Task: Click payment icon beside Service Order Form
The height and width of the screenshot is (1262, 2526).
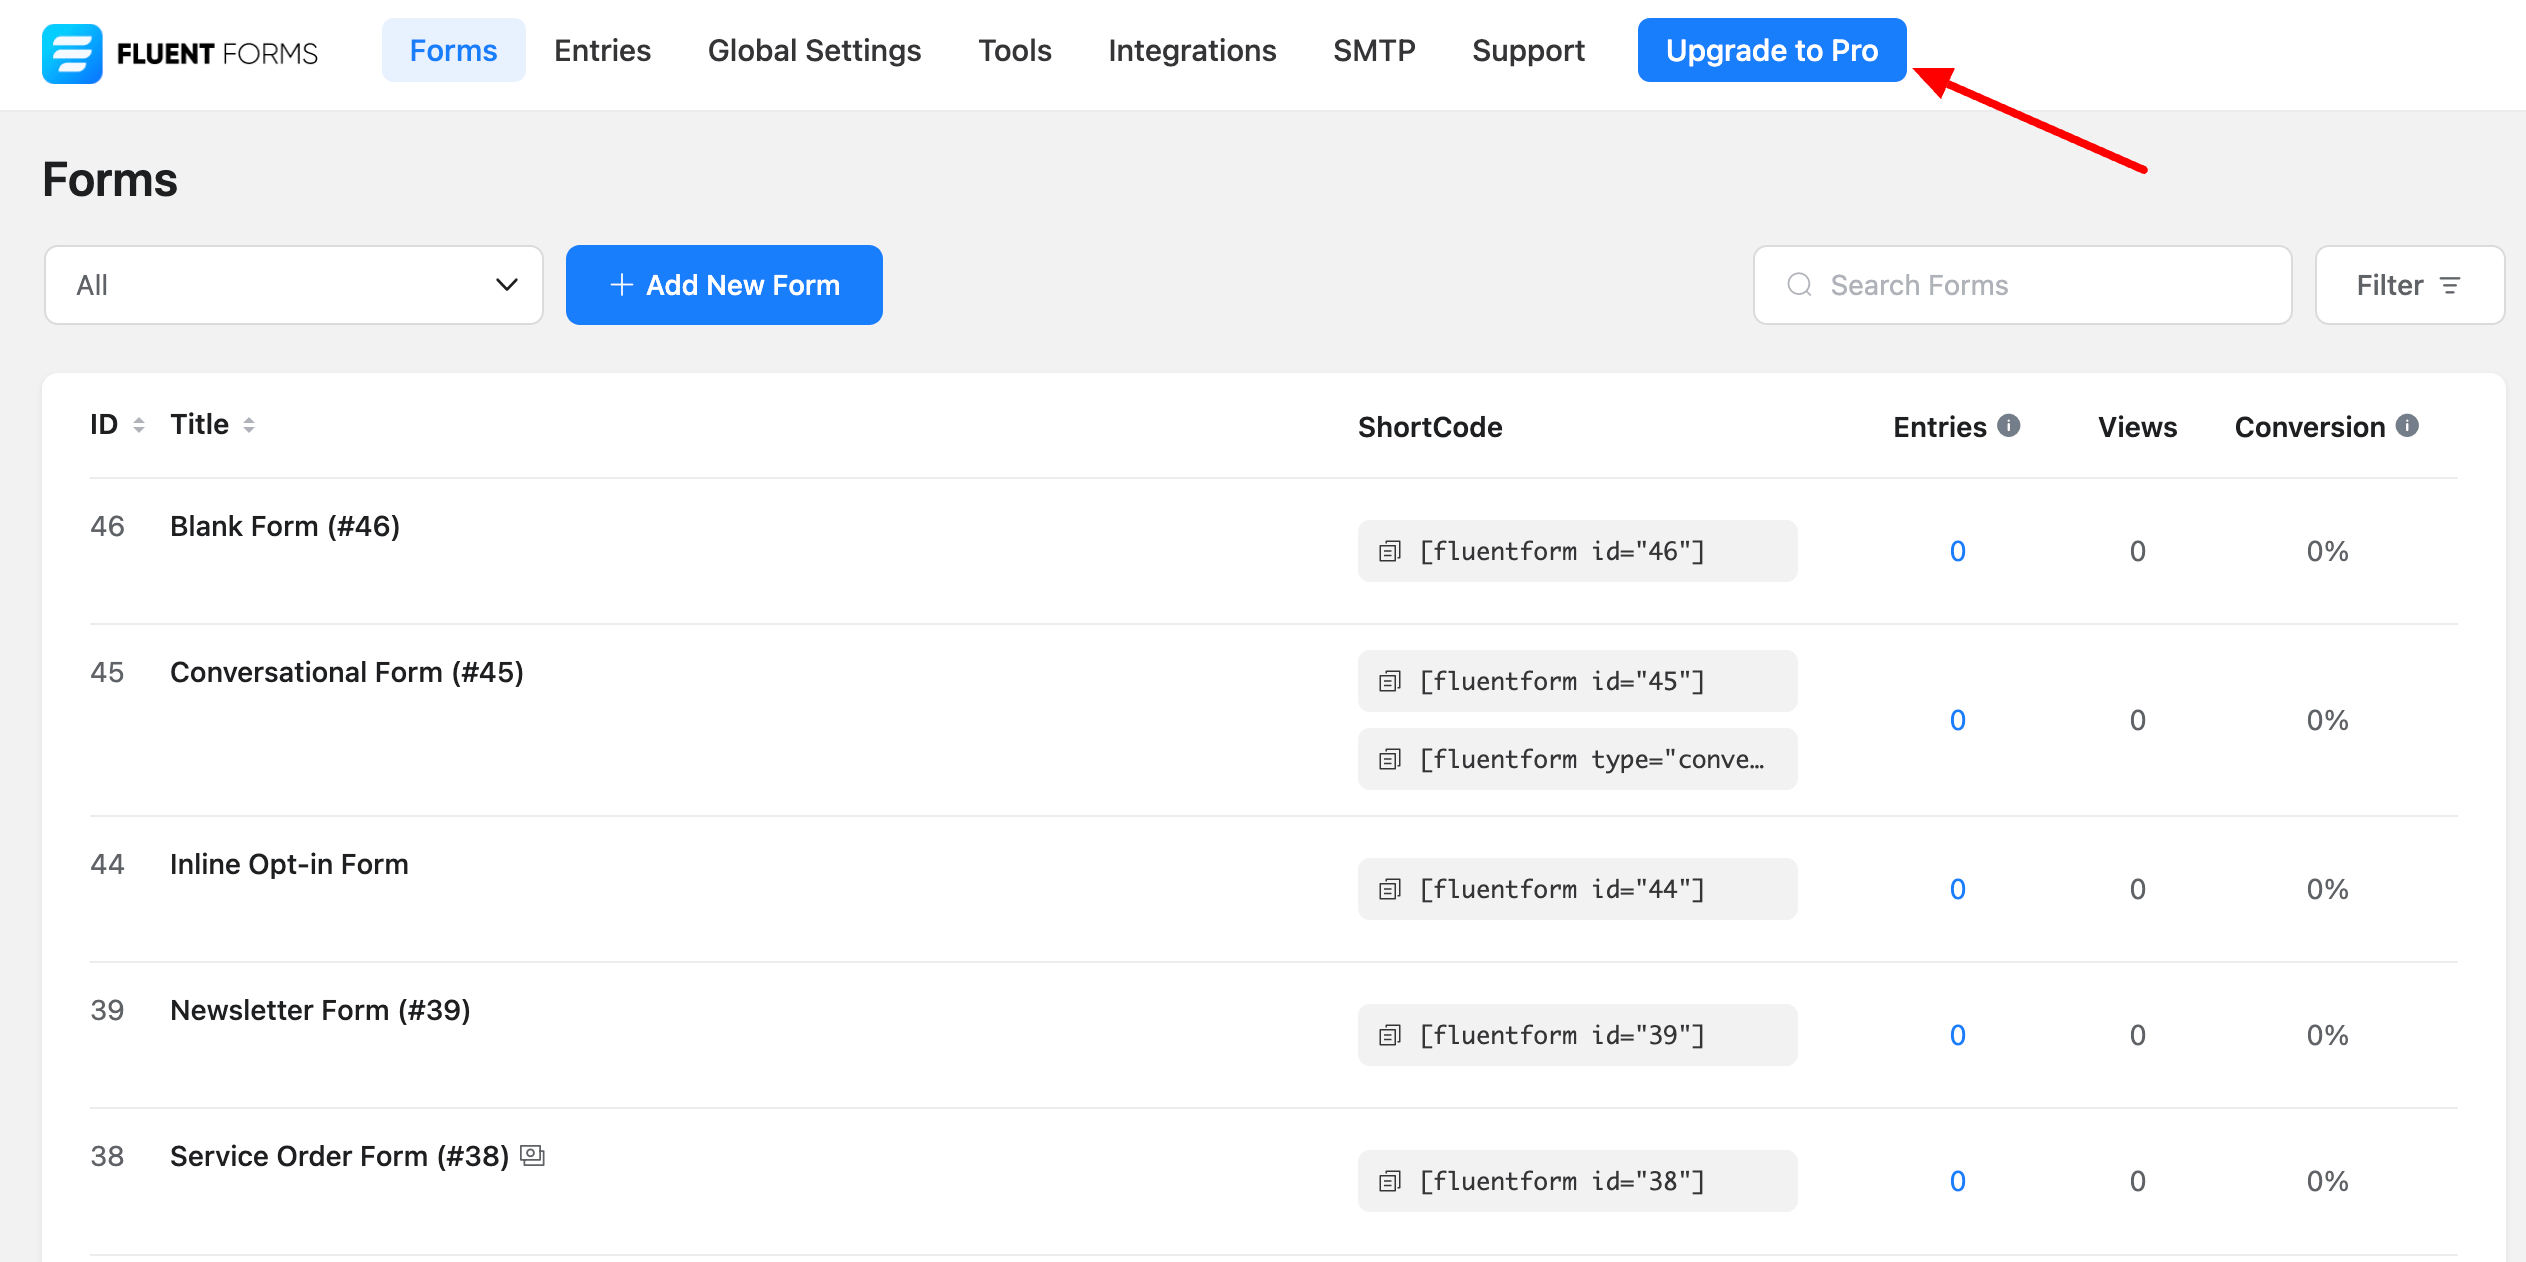Action: click(533, 1156)
